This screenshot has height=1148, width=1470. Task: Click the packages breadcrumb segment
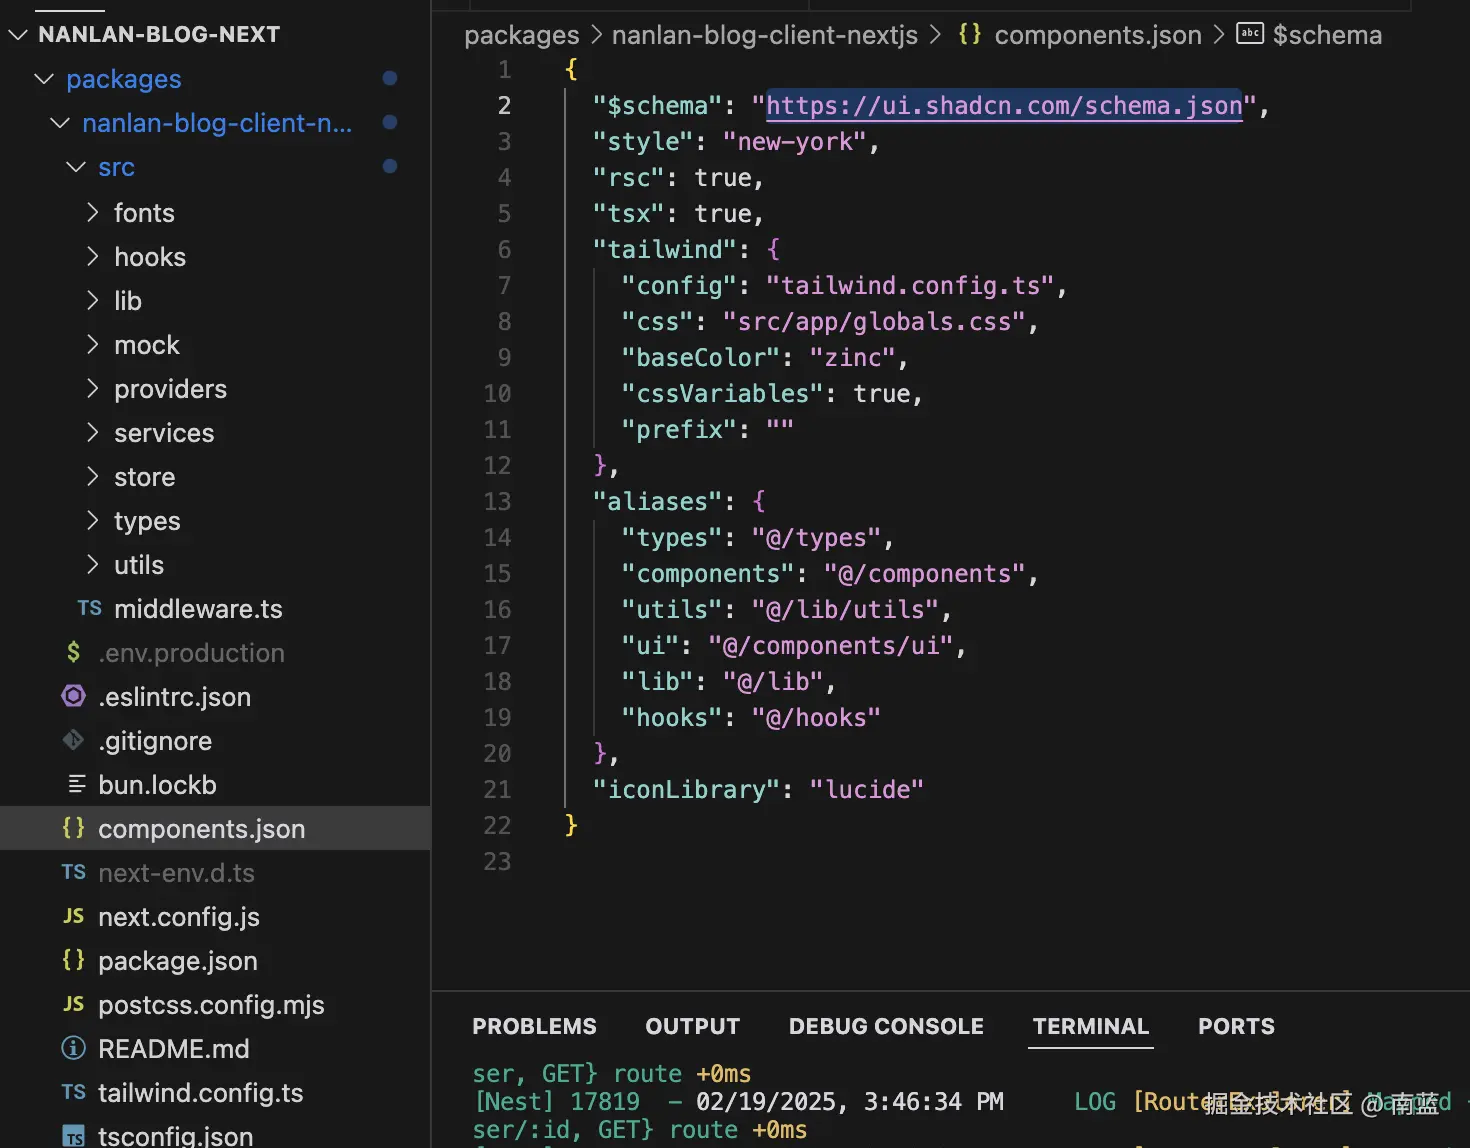[x=522, y=35]
